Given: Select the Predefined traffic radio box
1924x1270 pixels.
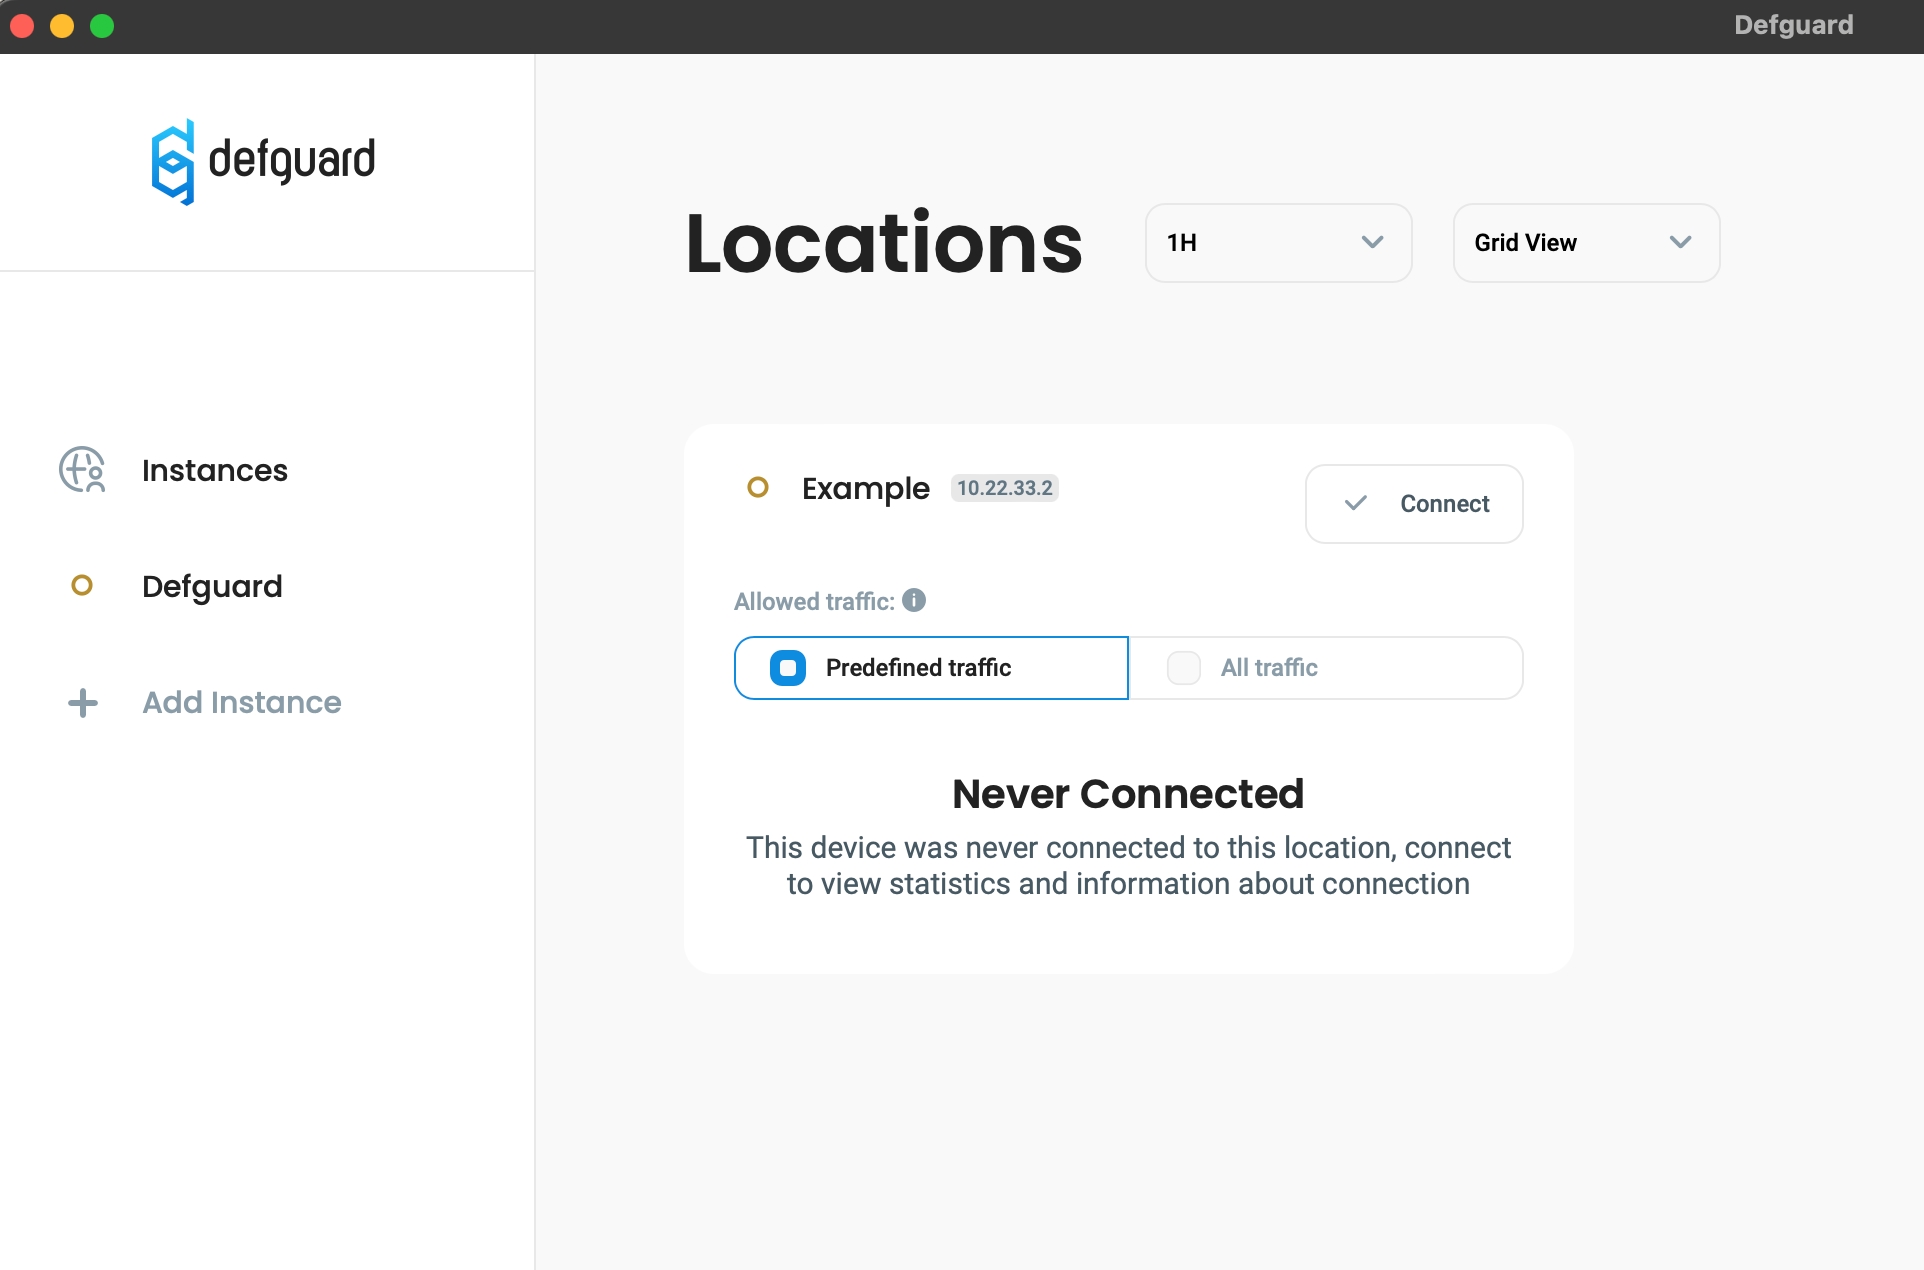Looking at the screenshot, I should coord(788,668).
